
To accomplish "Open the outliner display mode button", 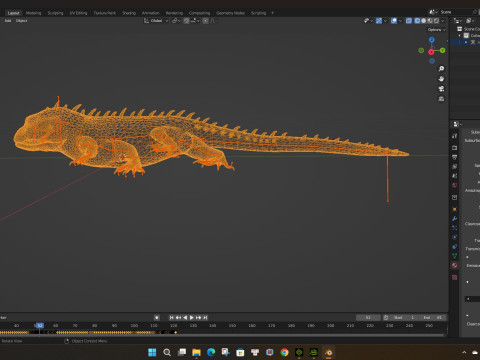I will coord(470,21).
